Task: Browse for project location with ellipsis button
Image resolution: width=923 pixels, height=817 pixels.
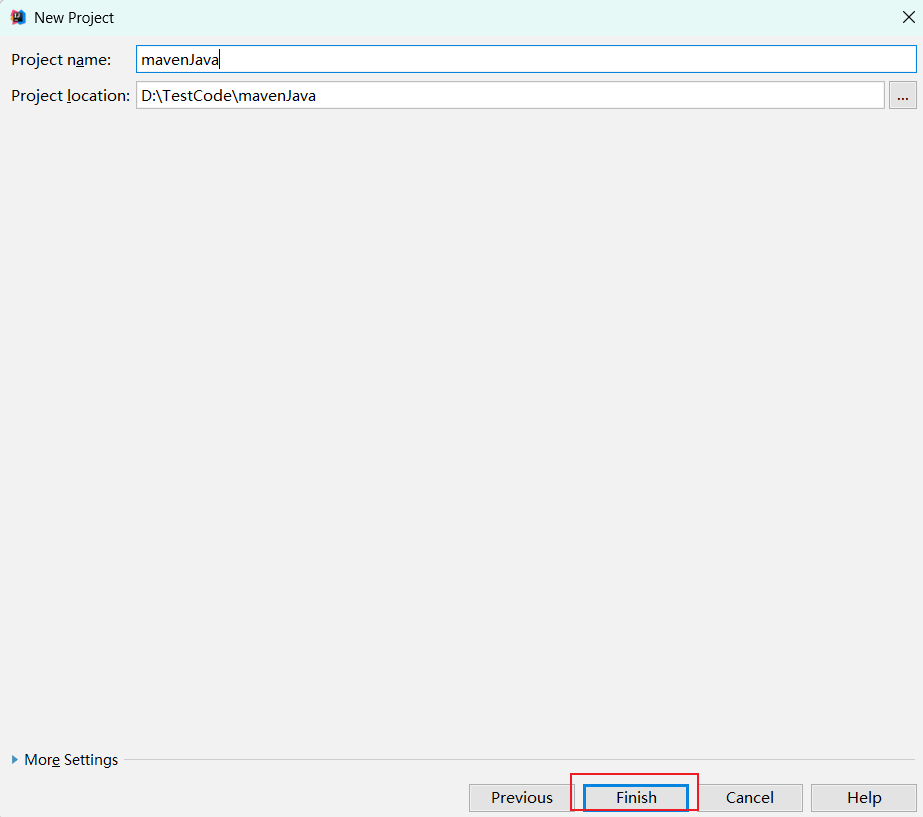Action: [x=902, y=95]
